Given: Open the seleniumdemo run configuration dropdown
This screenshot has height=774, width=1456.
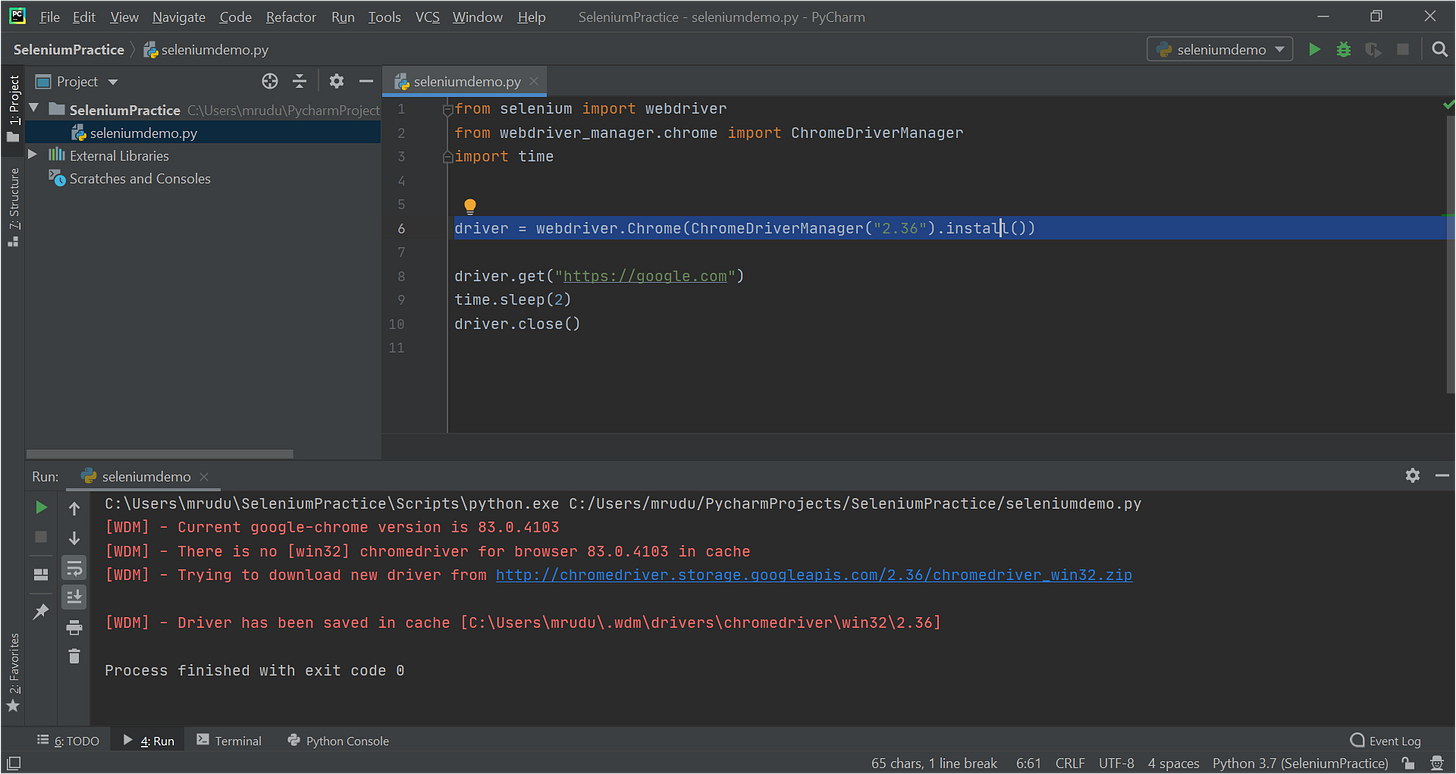Looking at the screenshot, I should pyautogui.click(x=1219, y=48).
